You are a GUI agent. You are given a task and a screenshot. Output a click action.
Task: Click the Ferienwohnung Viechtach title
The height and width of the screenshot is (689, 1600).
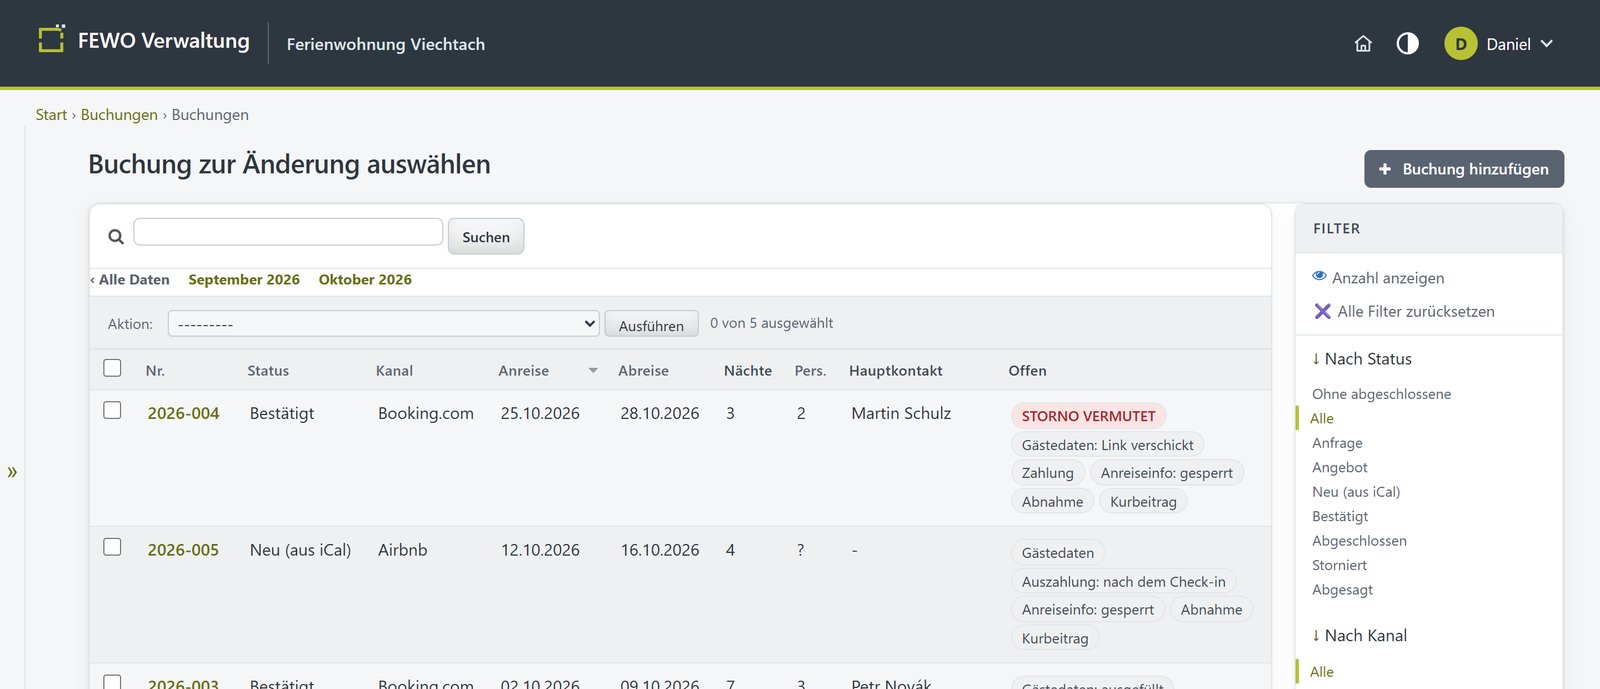pyautogui.click(x=386, y=44)
